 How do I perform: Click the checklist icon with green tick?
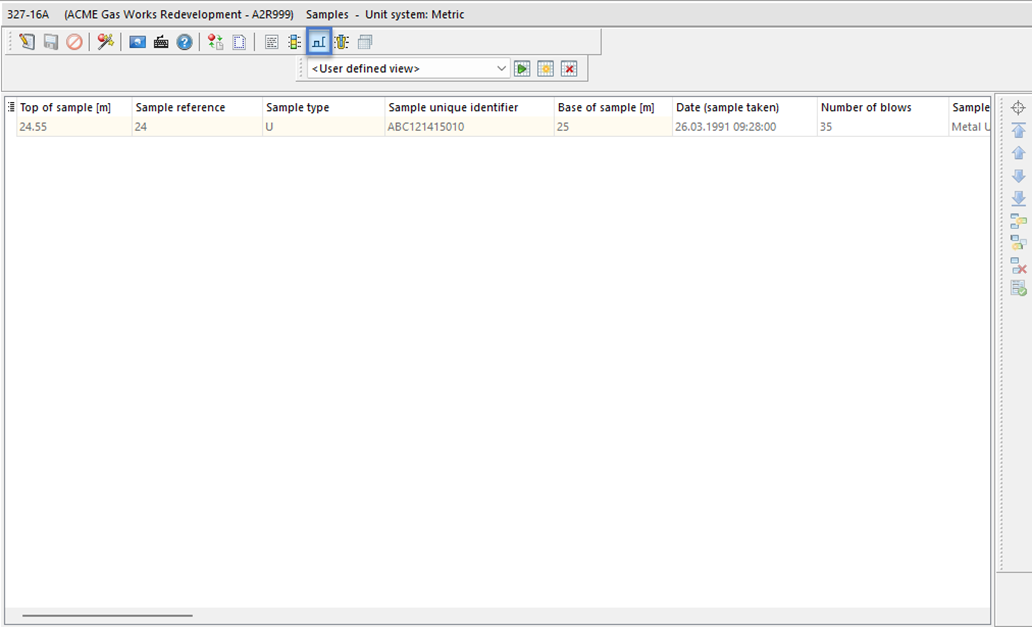click(1018, 289)
